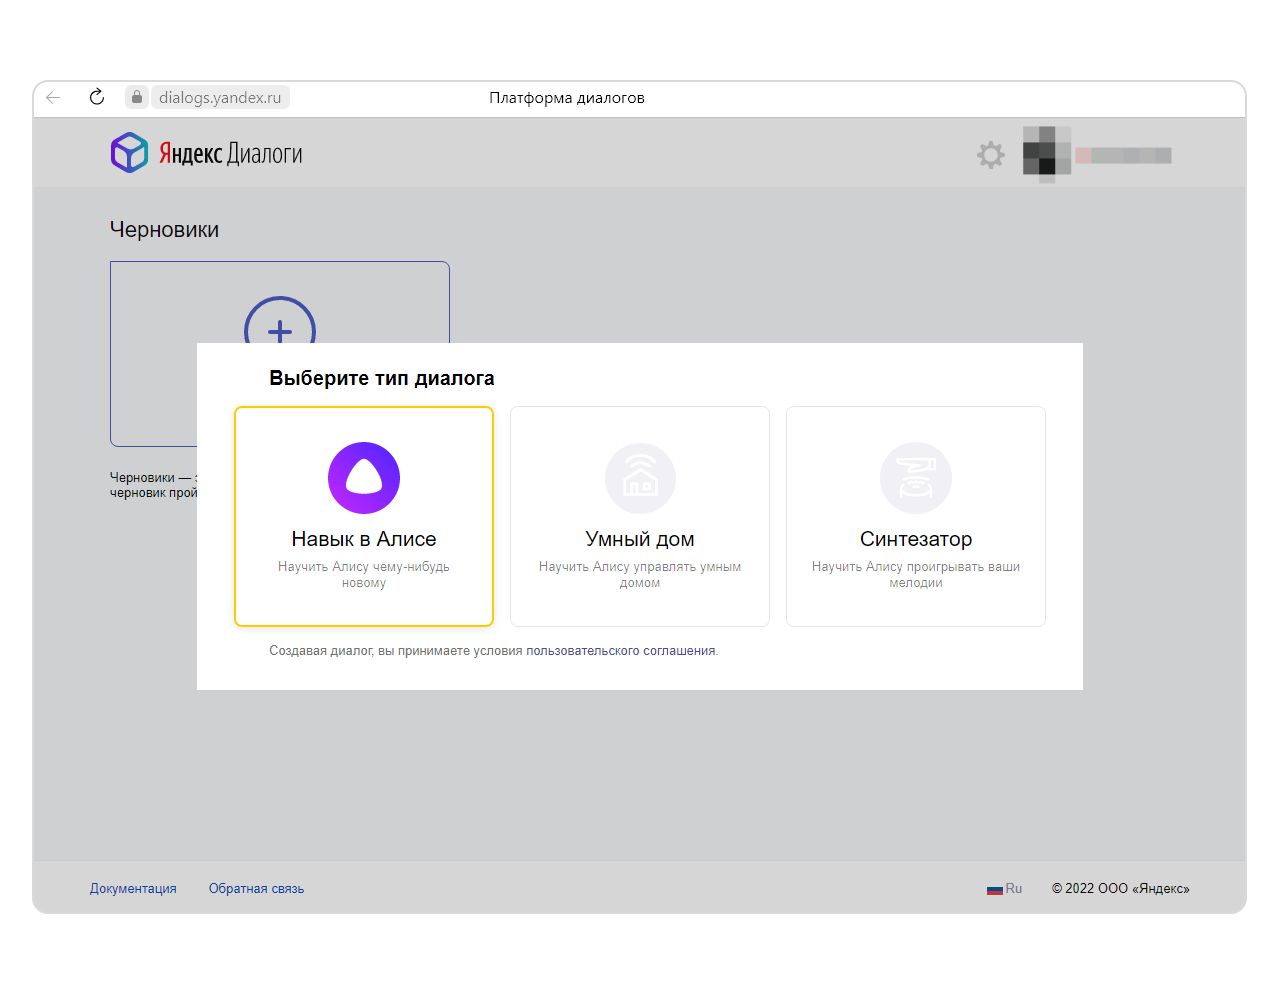
Task: Click the Платформа диалогов page title
Action: tap(567, 98)
